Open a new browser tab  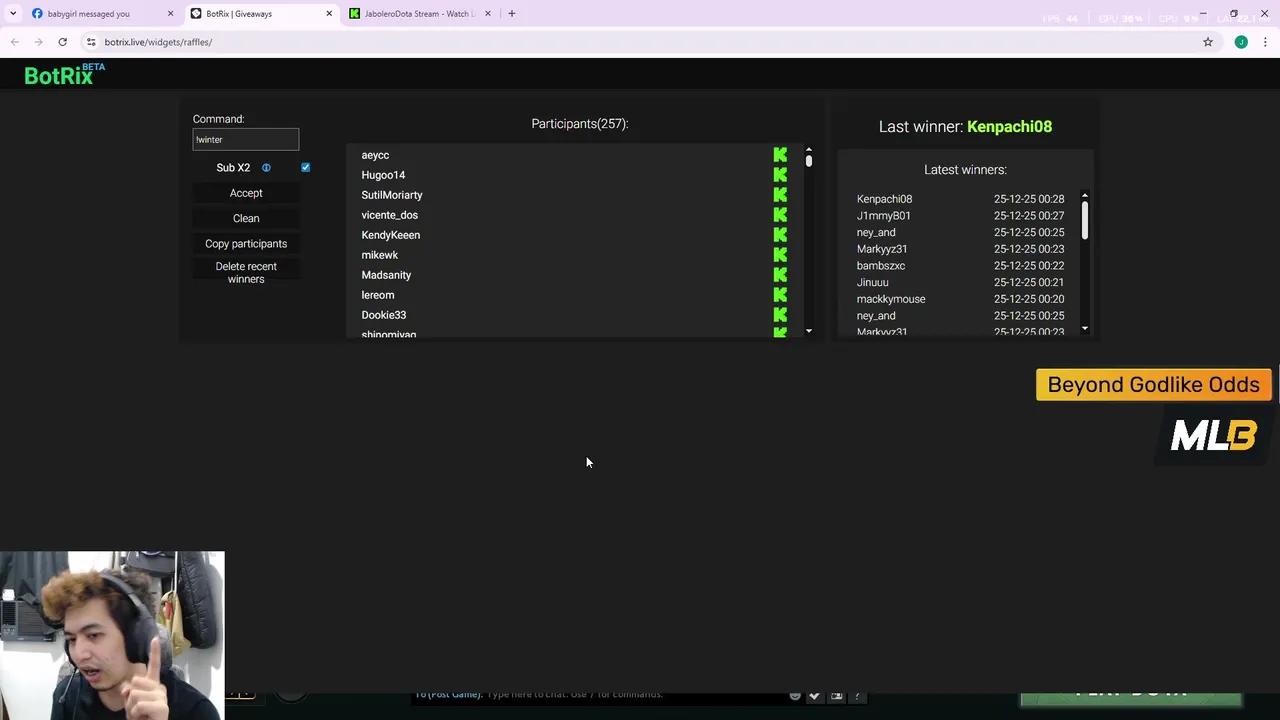coord(512,14)
